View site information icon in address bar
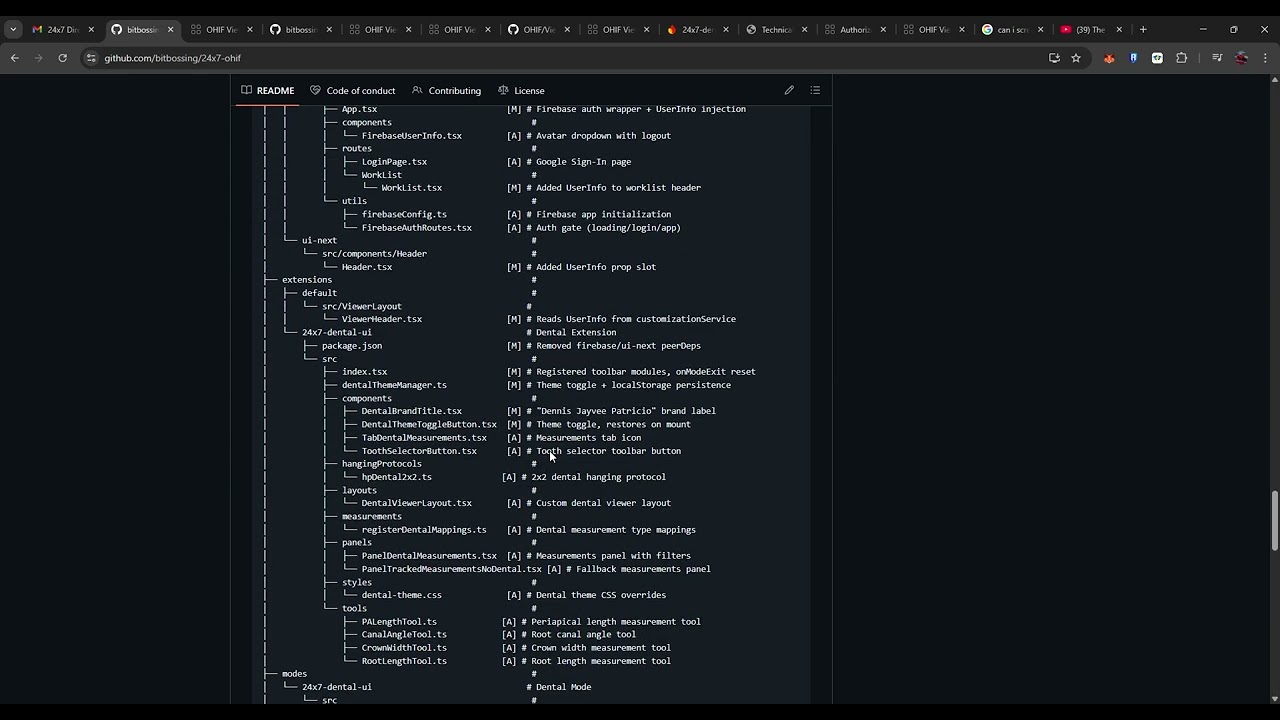Viewport: 1280px width, 720px height. (91, 58)
